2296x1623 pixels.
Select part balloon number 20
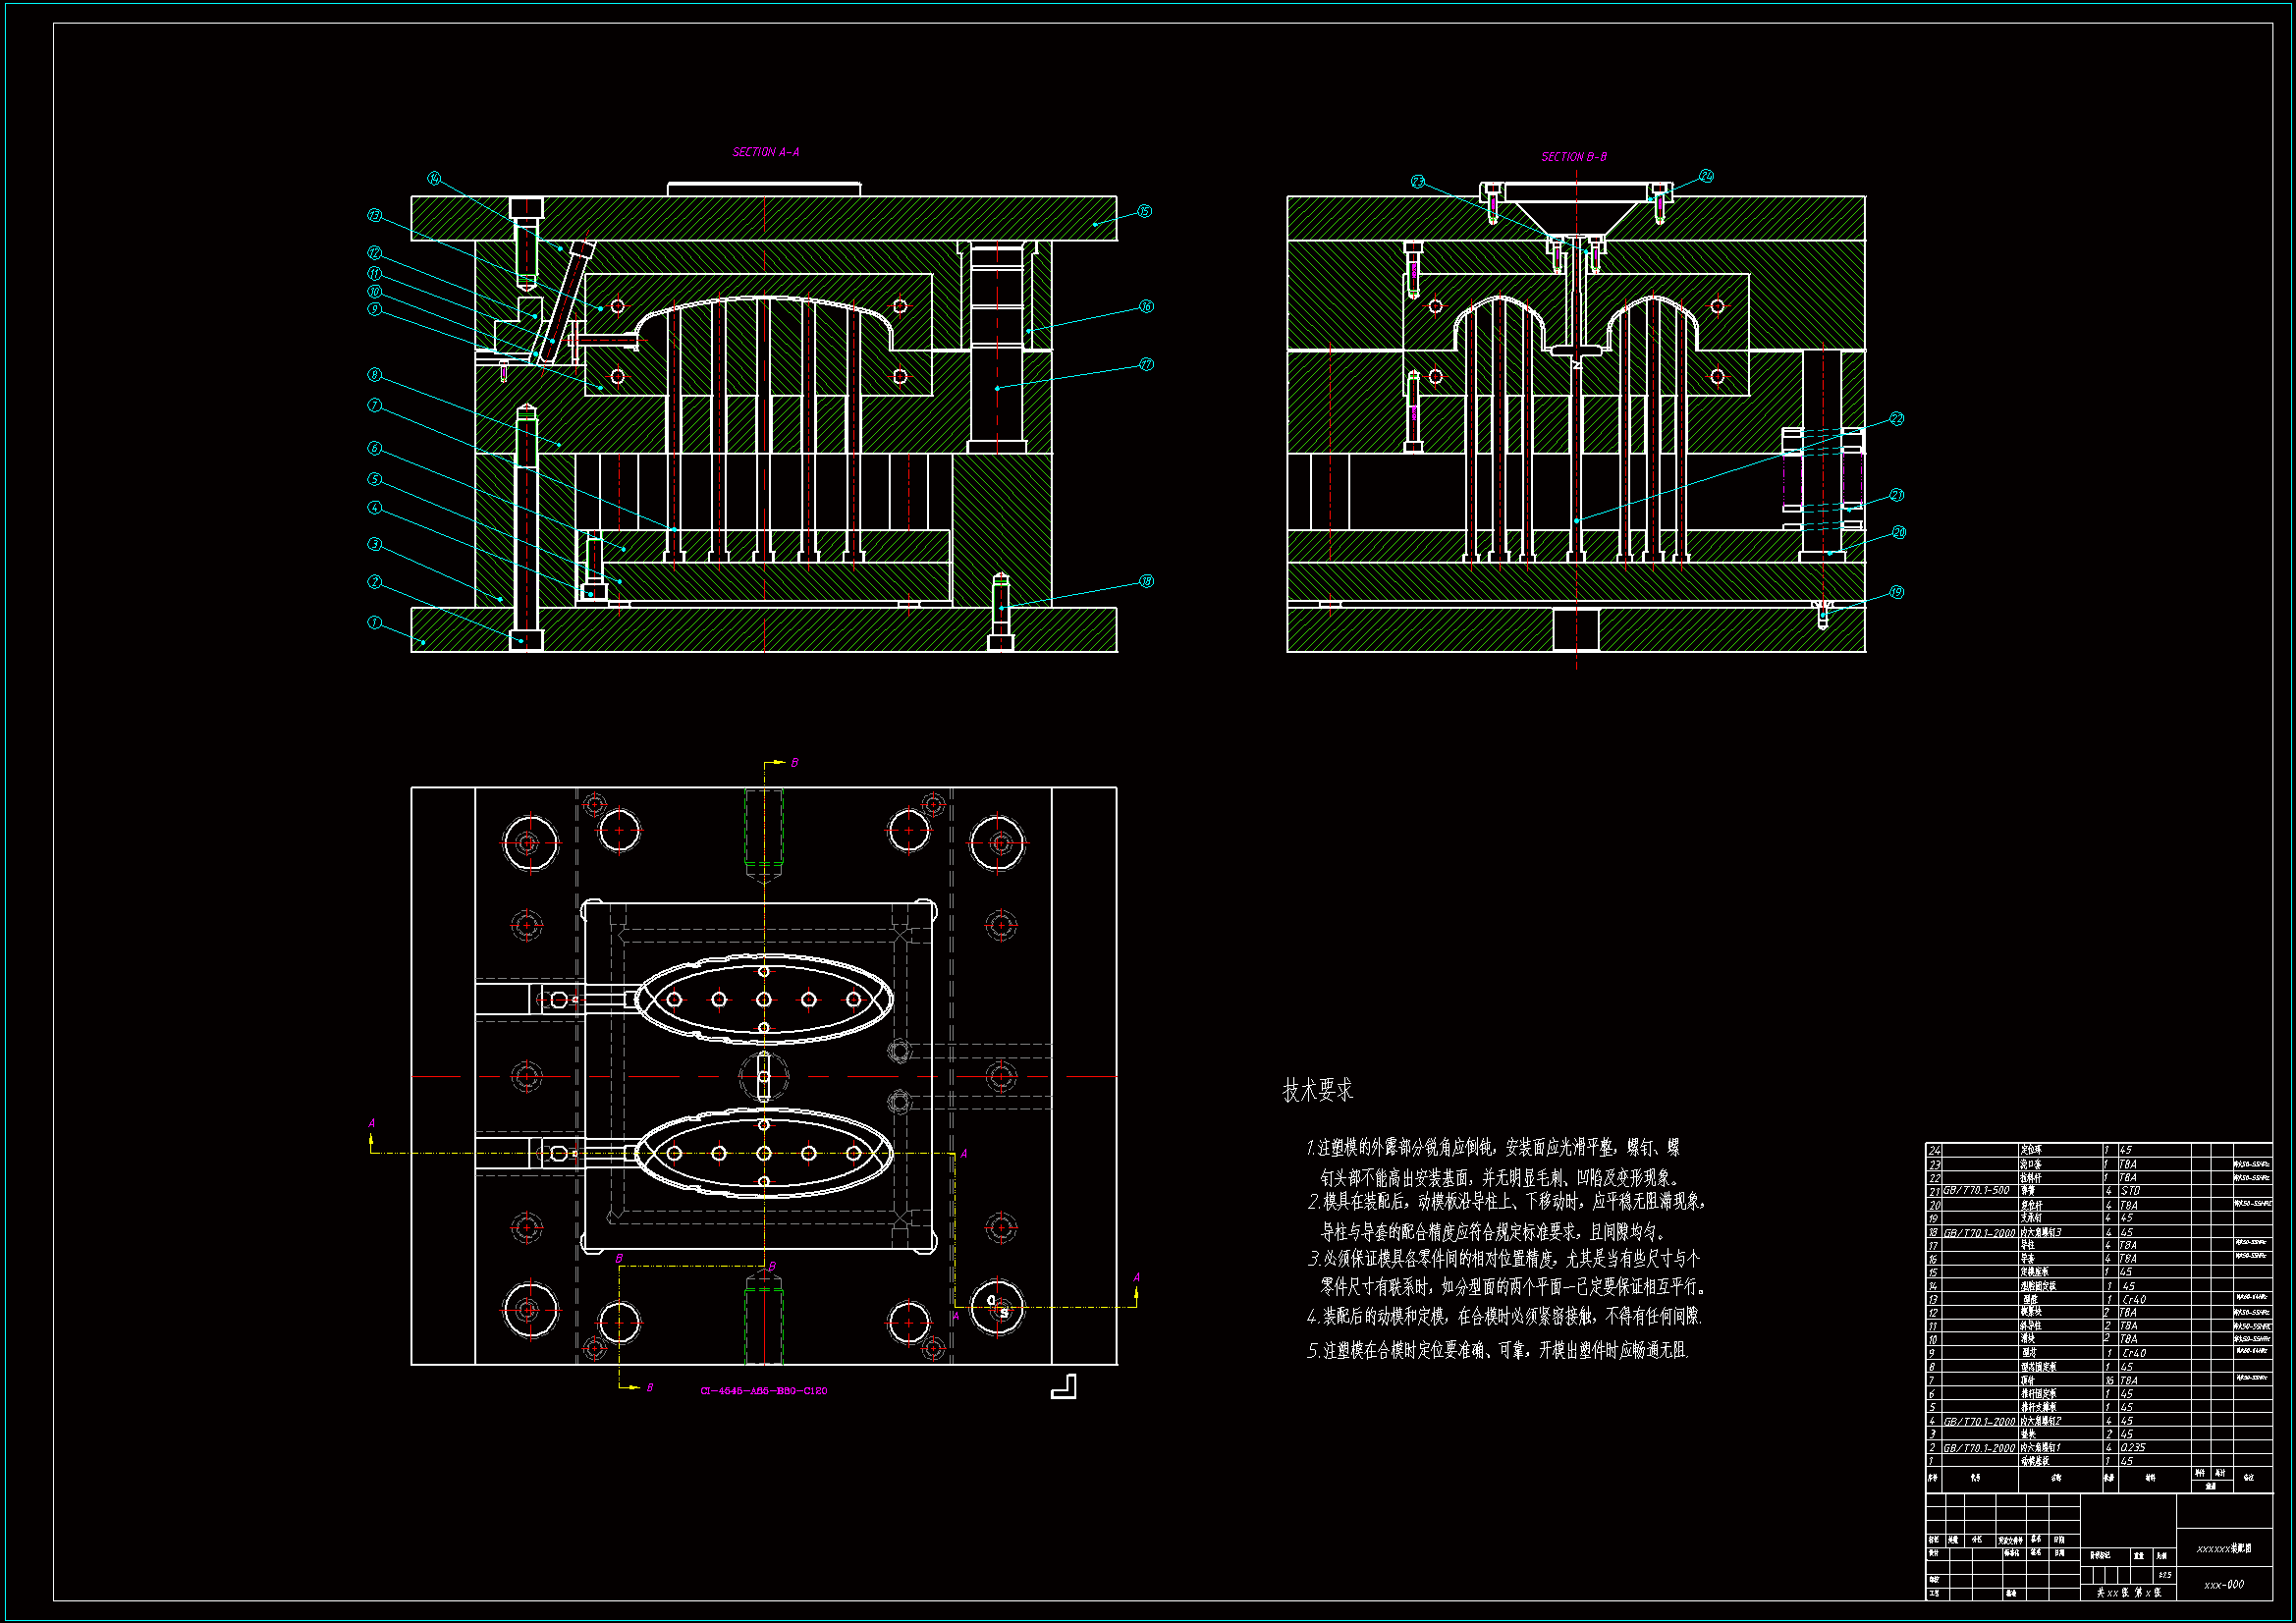[1898, 532]
